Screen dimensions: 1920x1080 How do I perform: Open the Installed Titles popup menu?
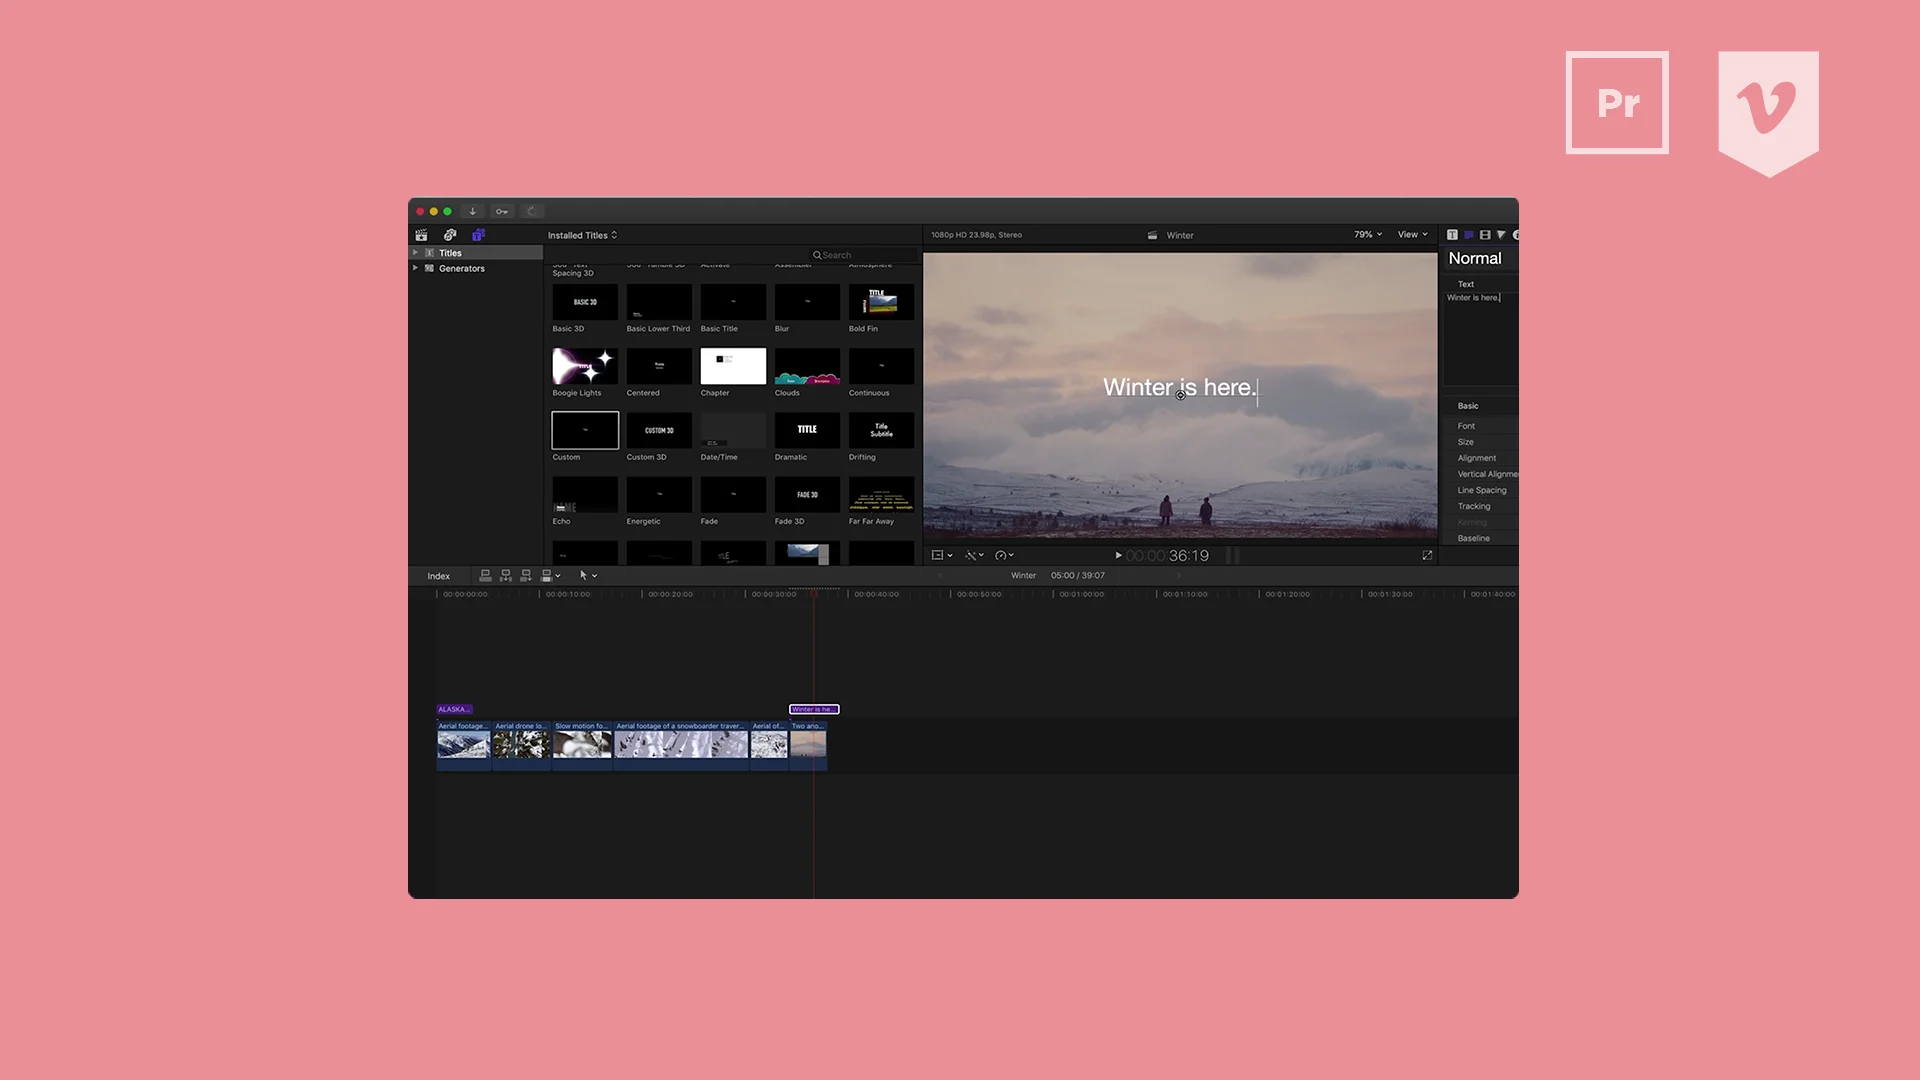(x=582, y=235)
